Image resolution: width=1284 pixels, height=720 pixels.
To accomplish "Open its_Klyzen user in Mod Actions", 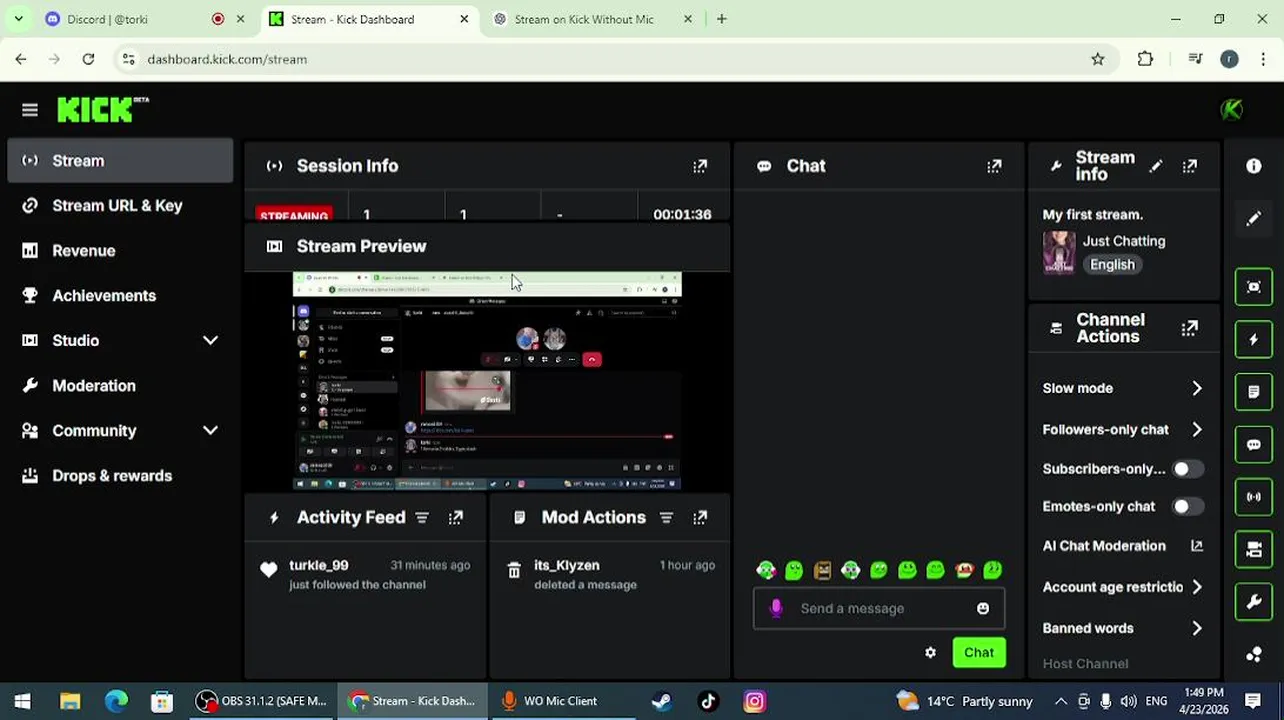I will tap(567, 565).
